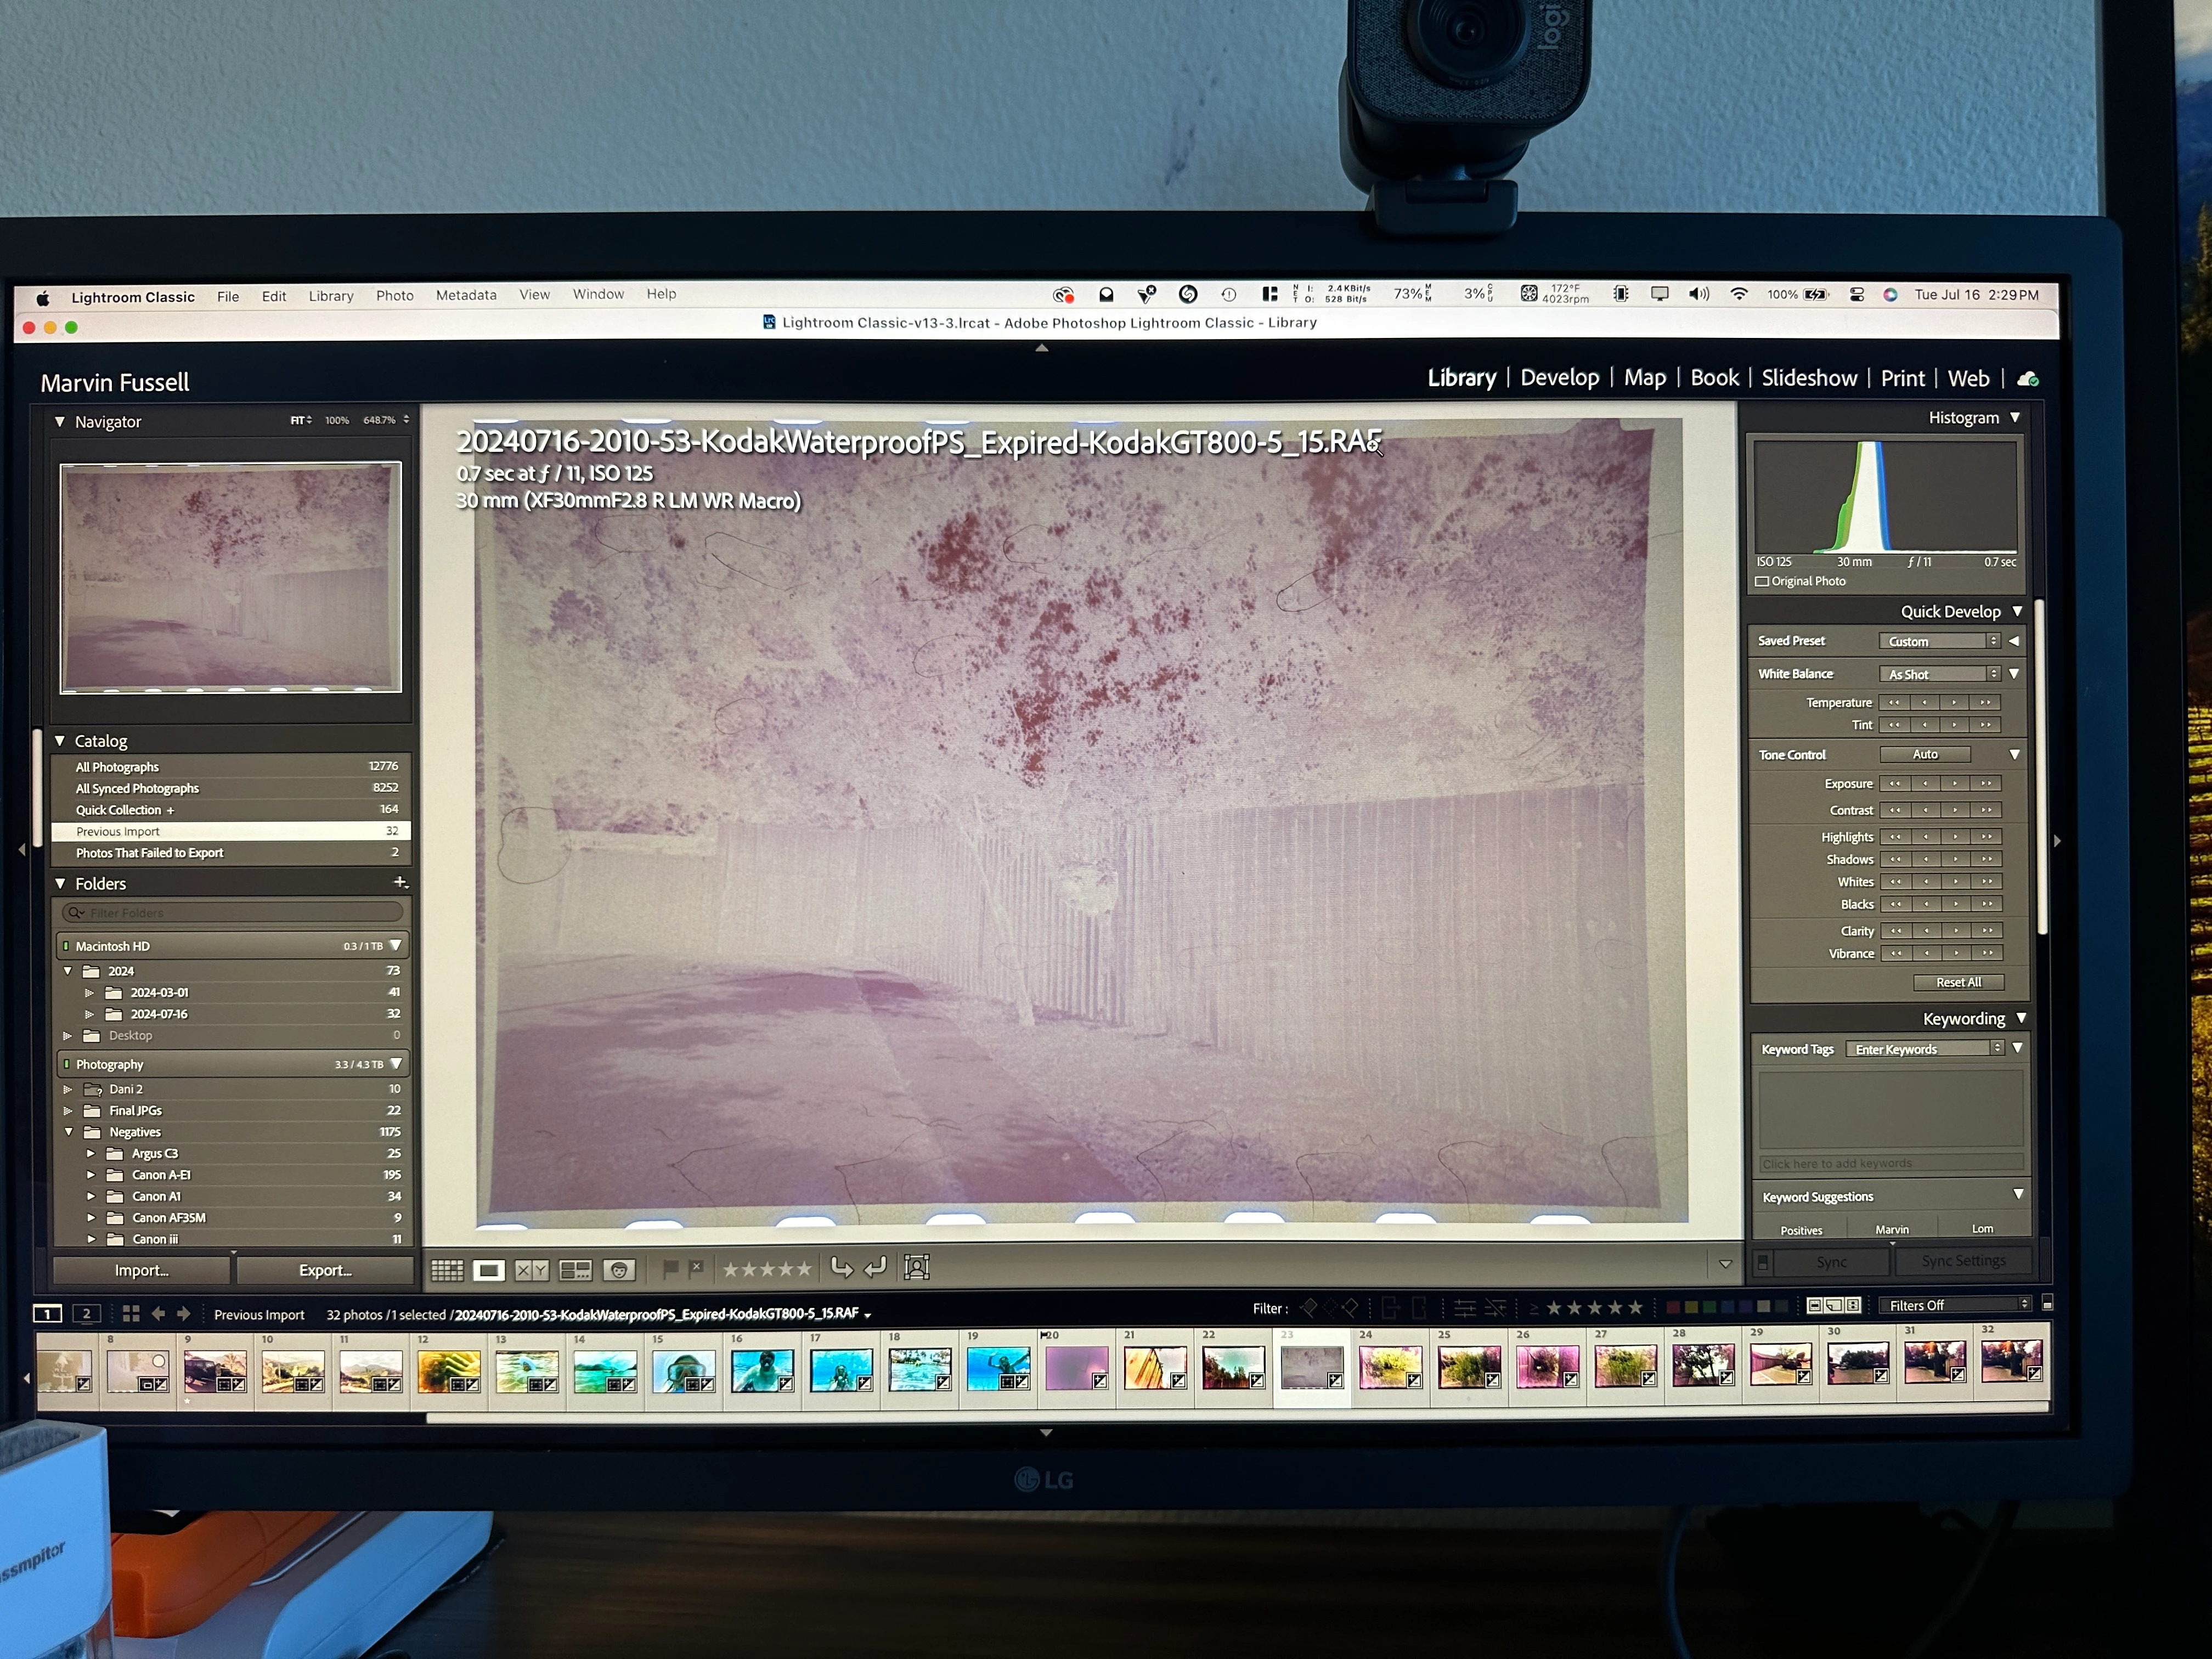Click the Set as Rejected flag icon
The width and height of the screenshot is (2212, 1659).
[x=696, y=1268]
